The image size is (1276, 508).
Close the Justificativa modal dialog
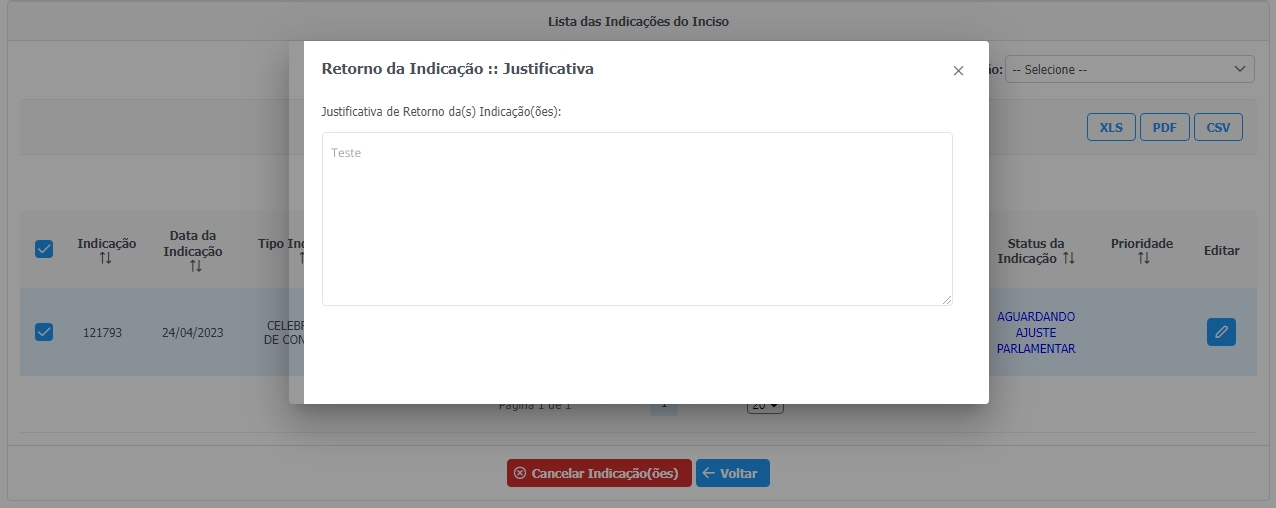point(958,71)
